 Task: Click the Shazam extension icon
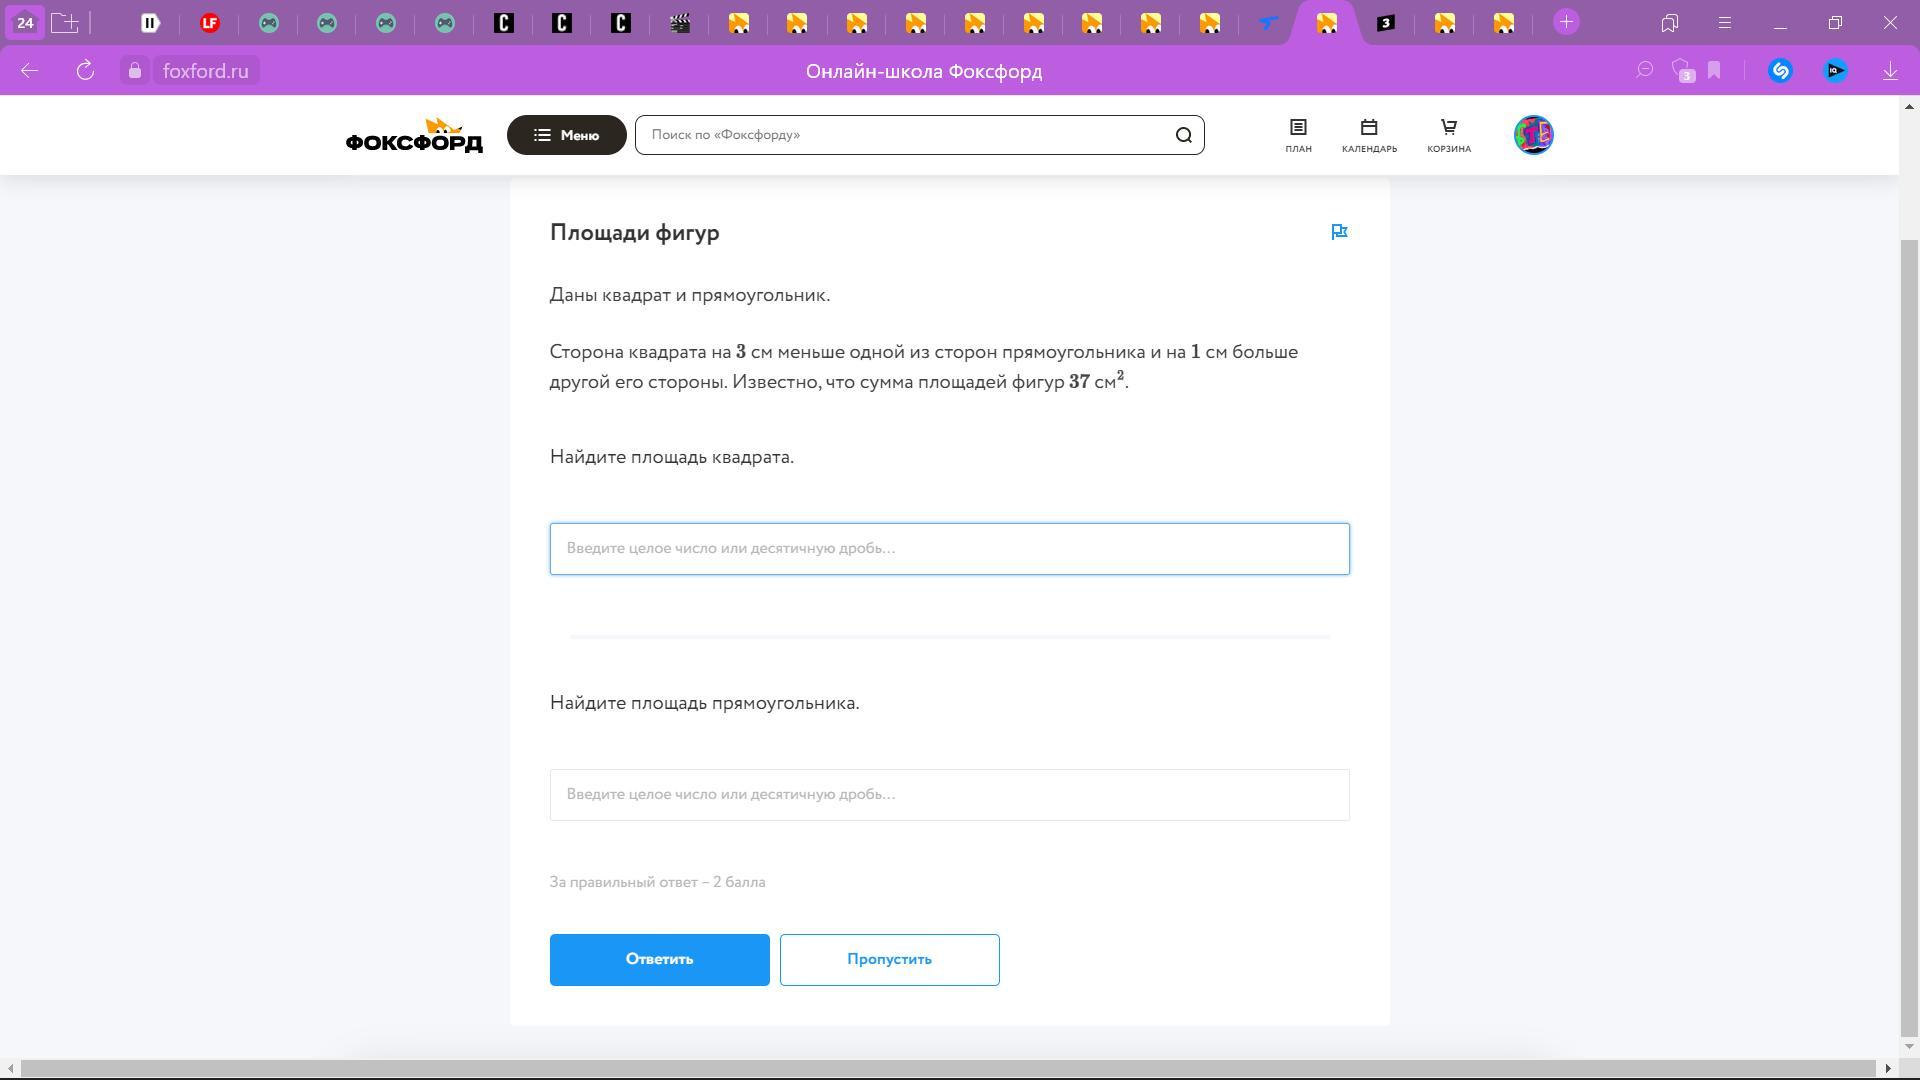[1780, 71]
